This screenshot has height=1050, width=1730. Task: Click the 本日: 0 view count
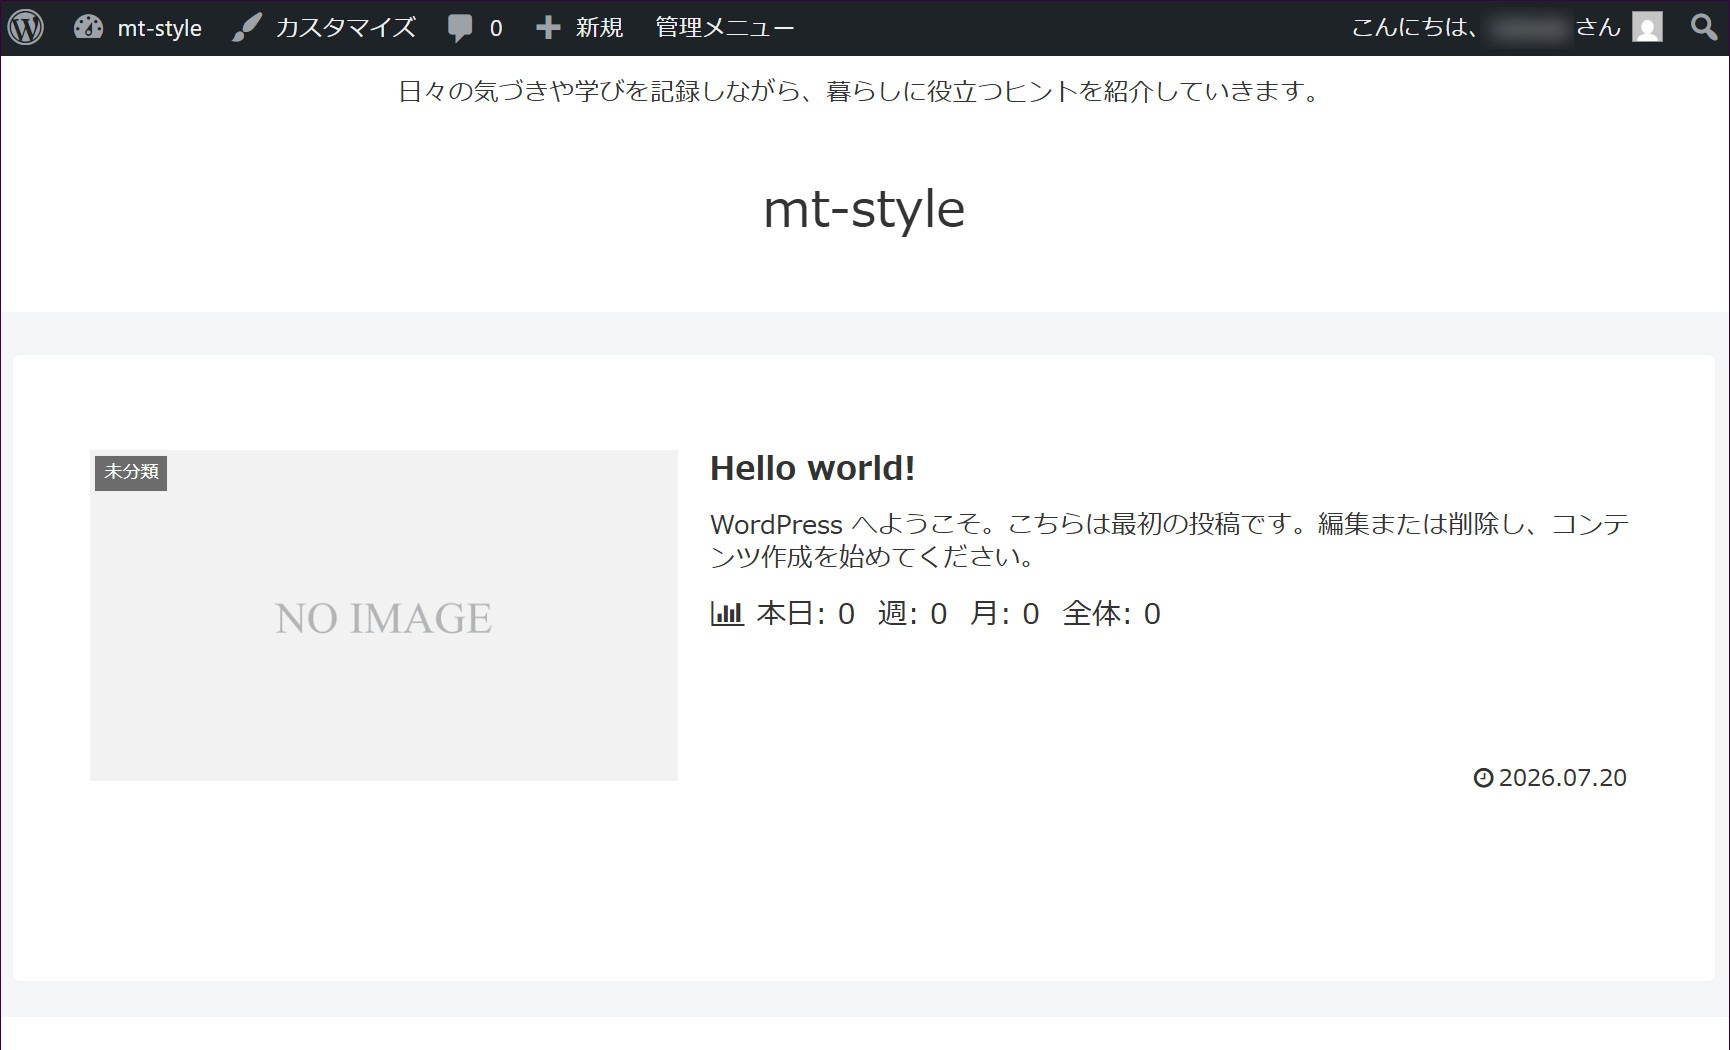pos(806,613)
